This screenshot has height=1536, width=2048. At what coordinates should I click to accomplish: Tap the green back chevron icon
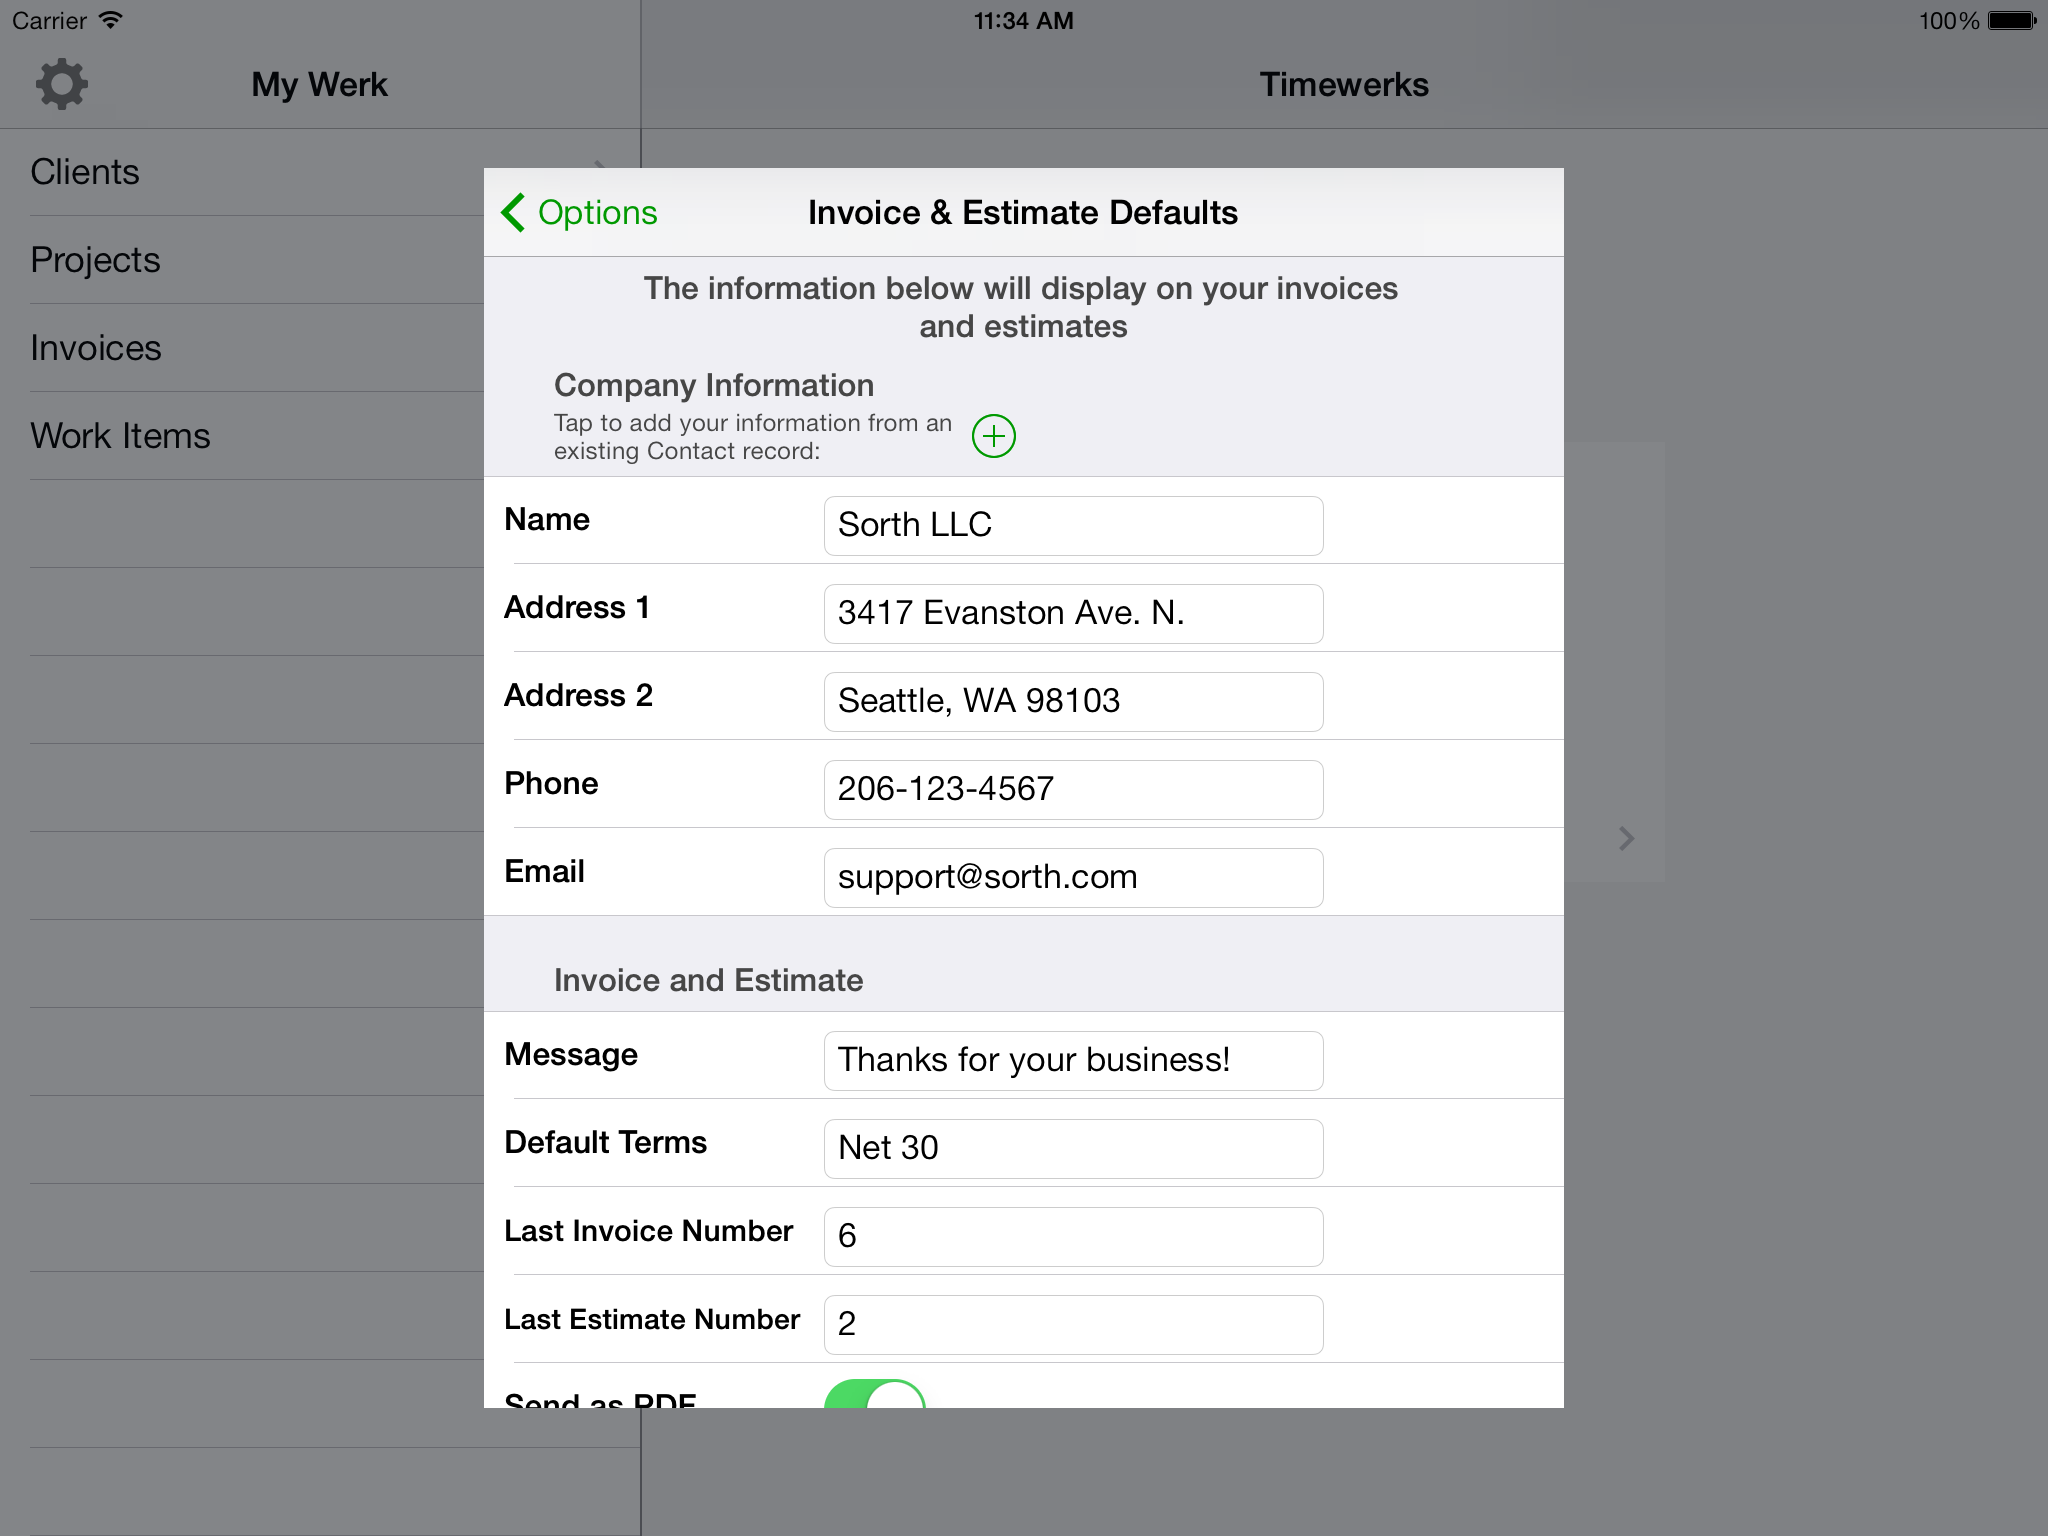513,212
